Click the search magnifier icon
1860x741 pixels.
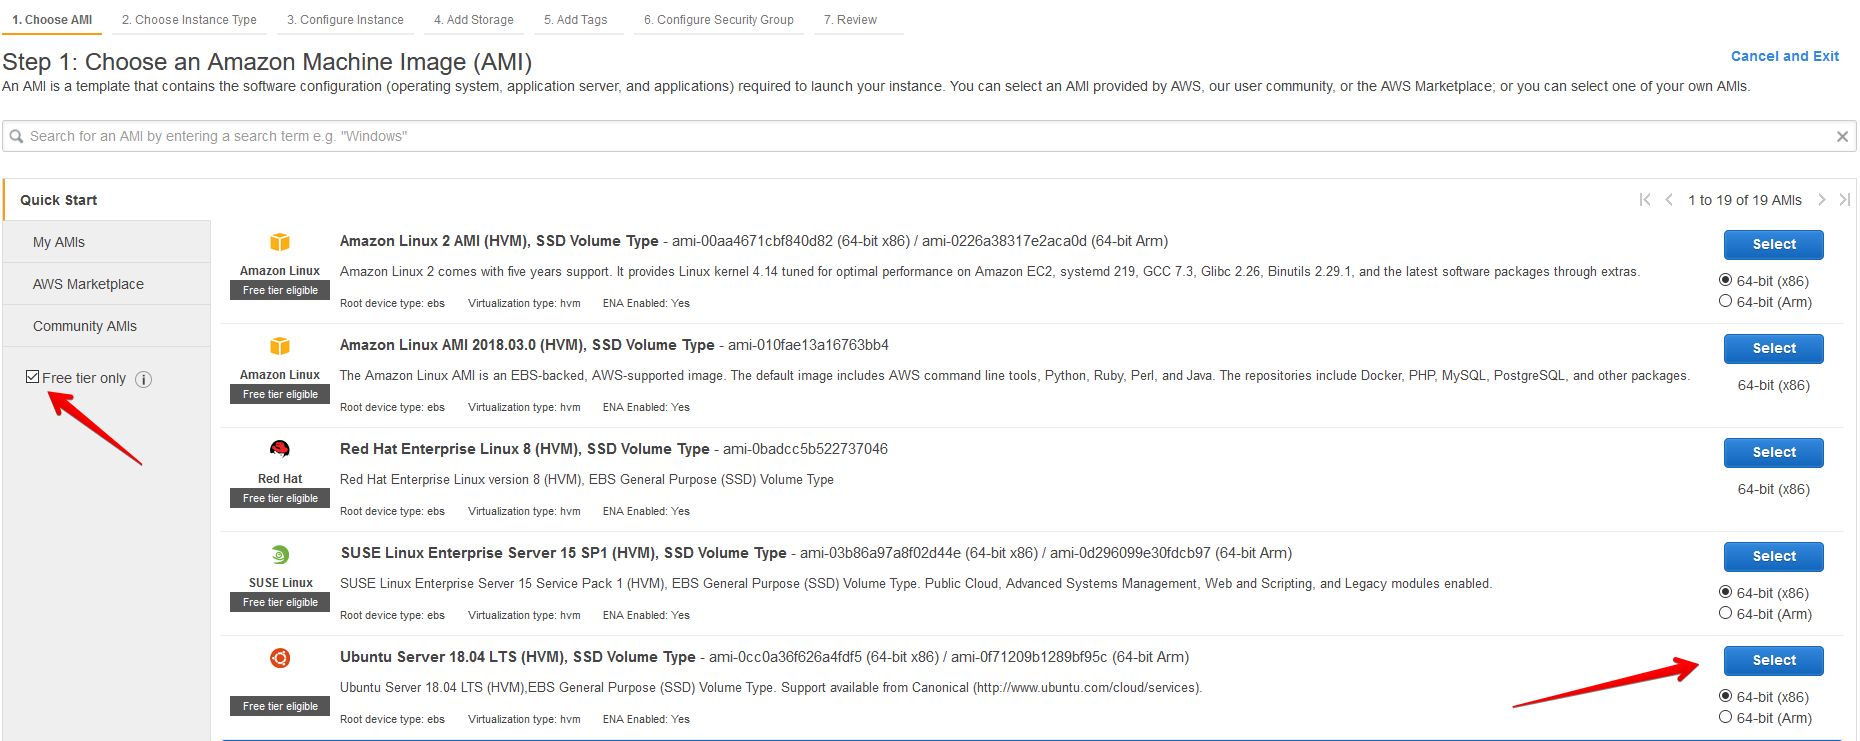click(x=16, y=136)
